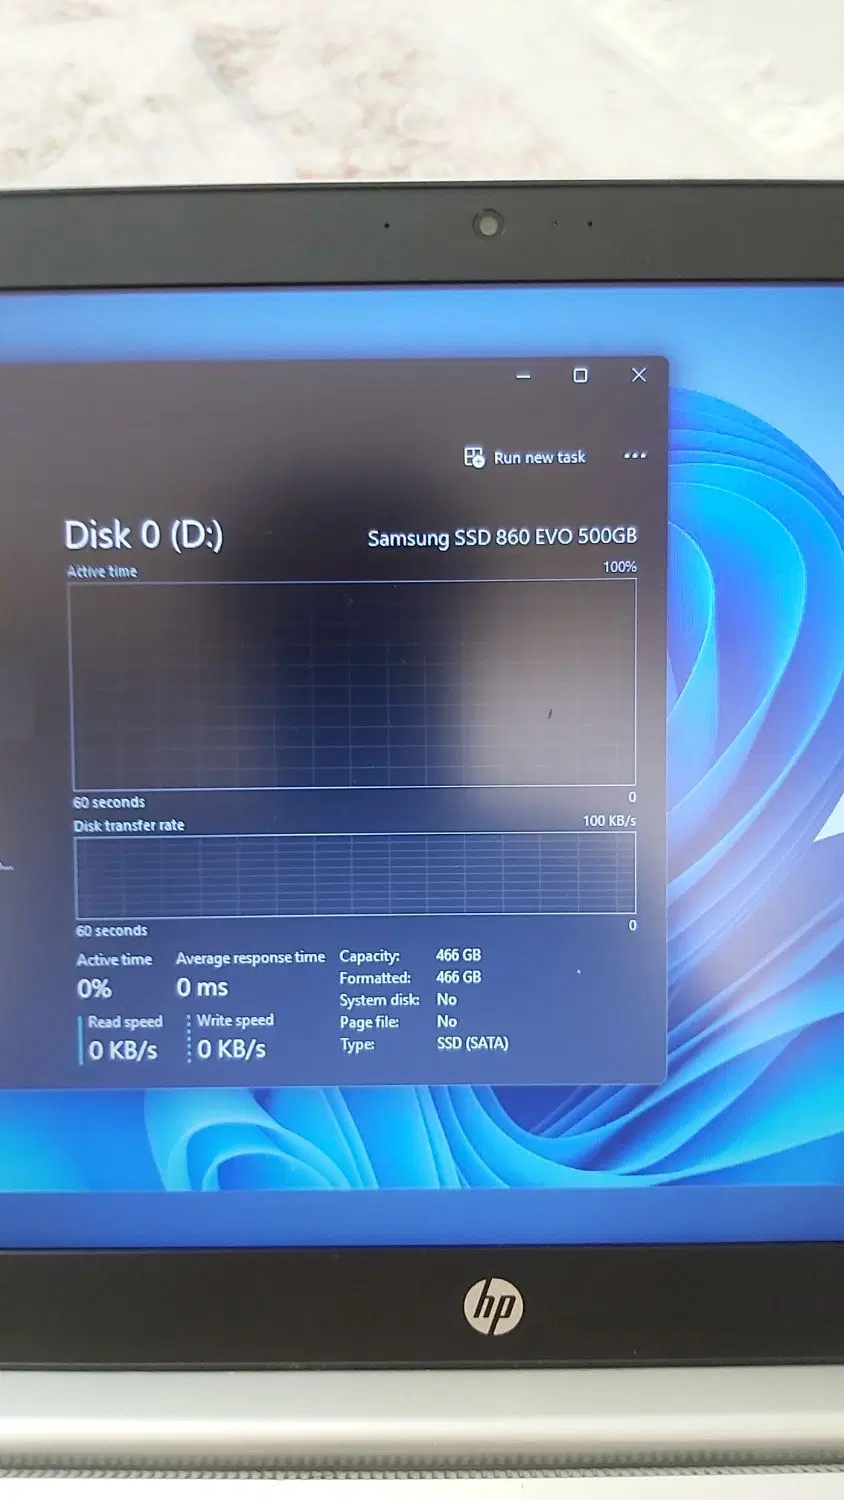Click the Capacity 466 GB value

(x=458, y=955)
